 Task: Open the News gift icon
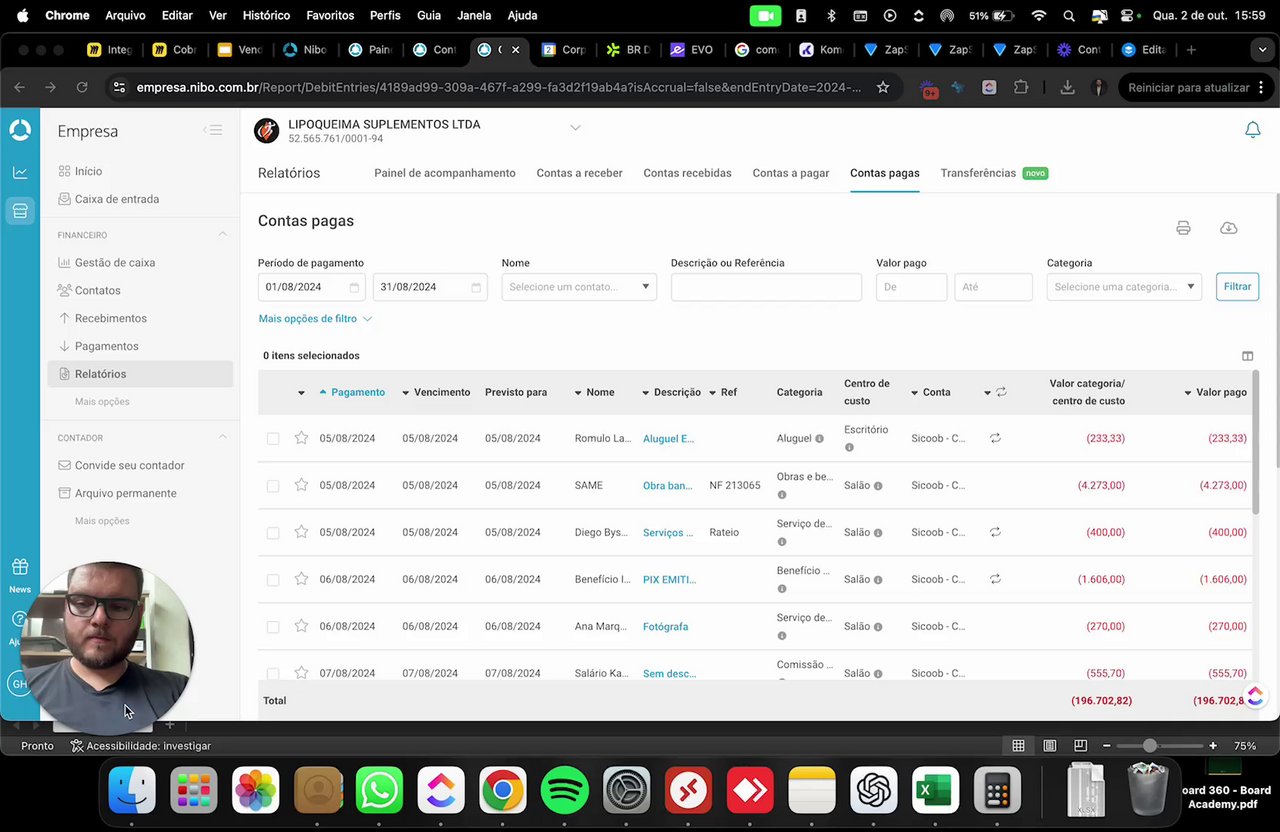(20, 567)
